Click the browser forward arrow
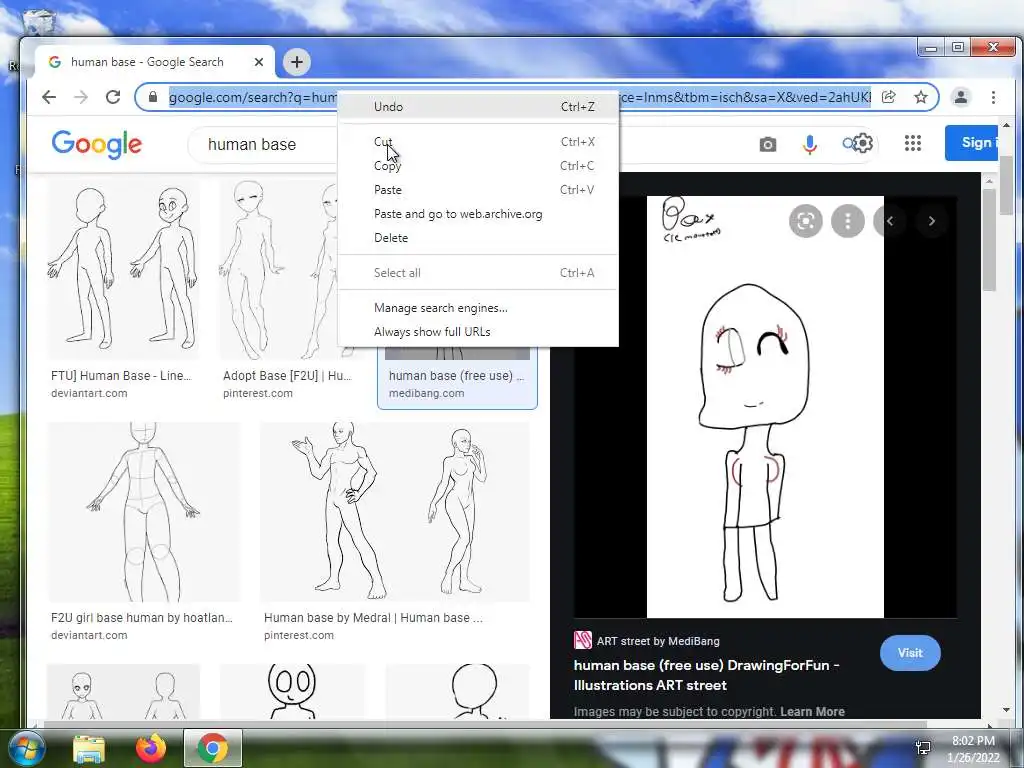The height and width of the screenshot is (768, 1024). coord(81,97)
